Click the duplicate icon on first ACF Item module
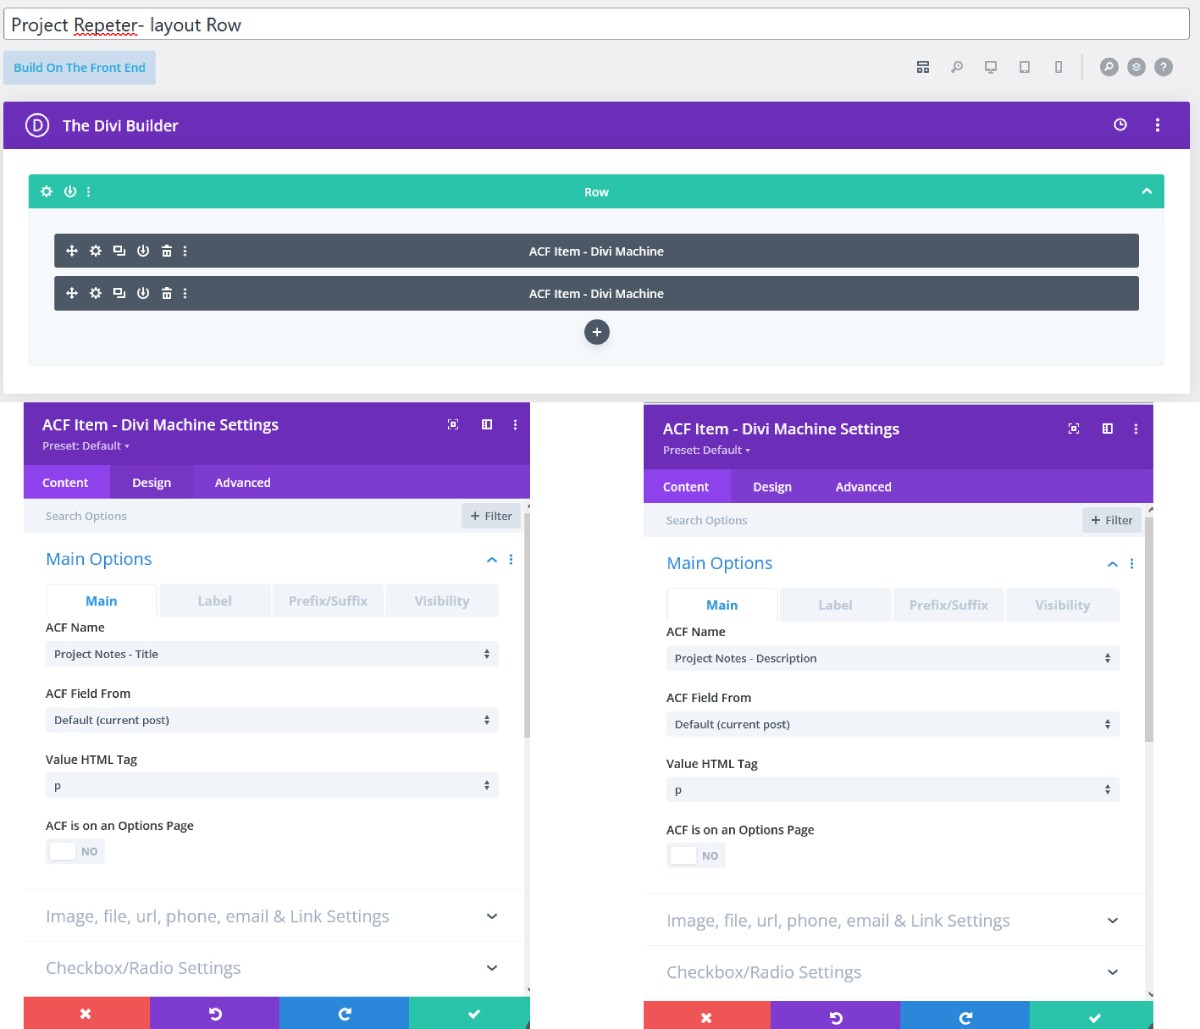This screenshot has width=1200, height=1029. (119, 251)
